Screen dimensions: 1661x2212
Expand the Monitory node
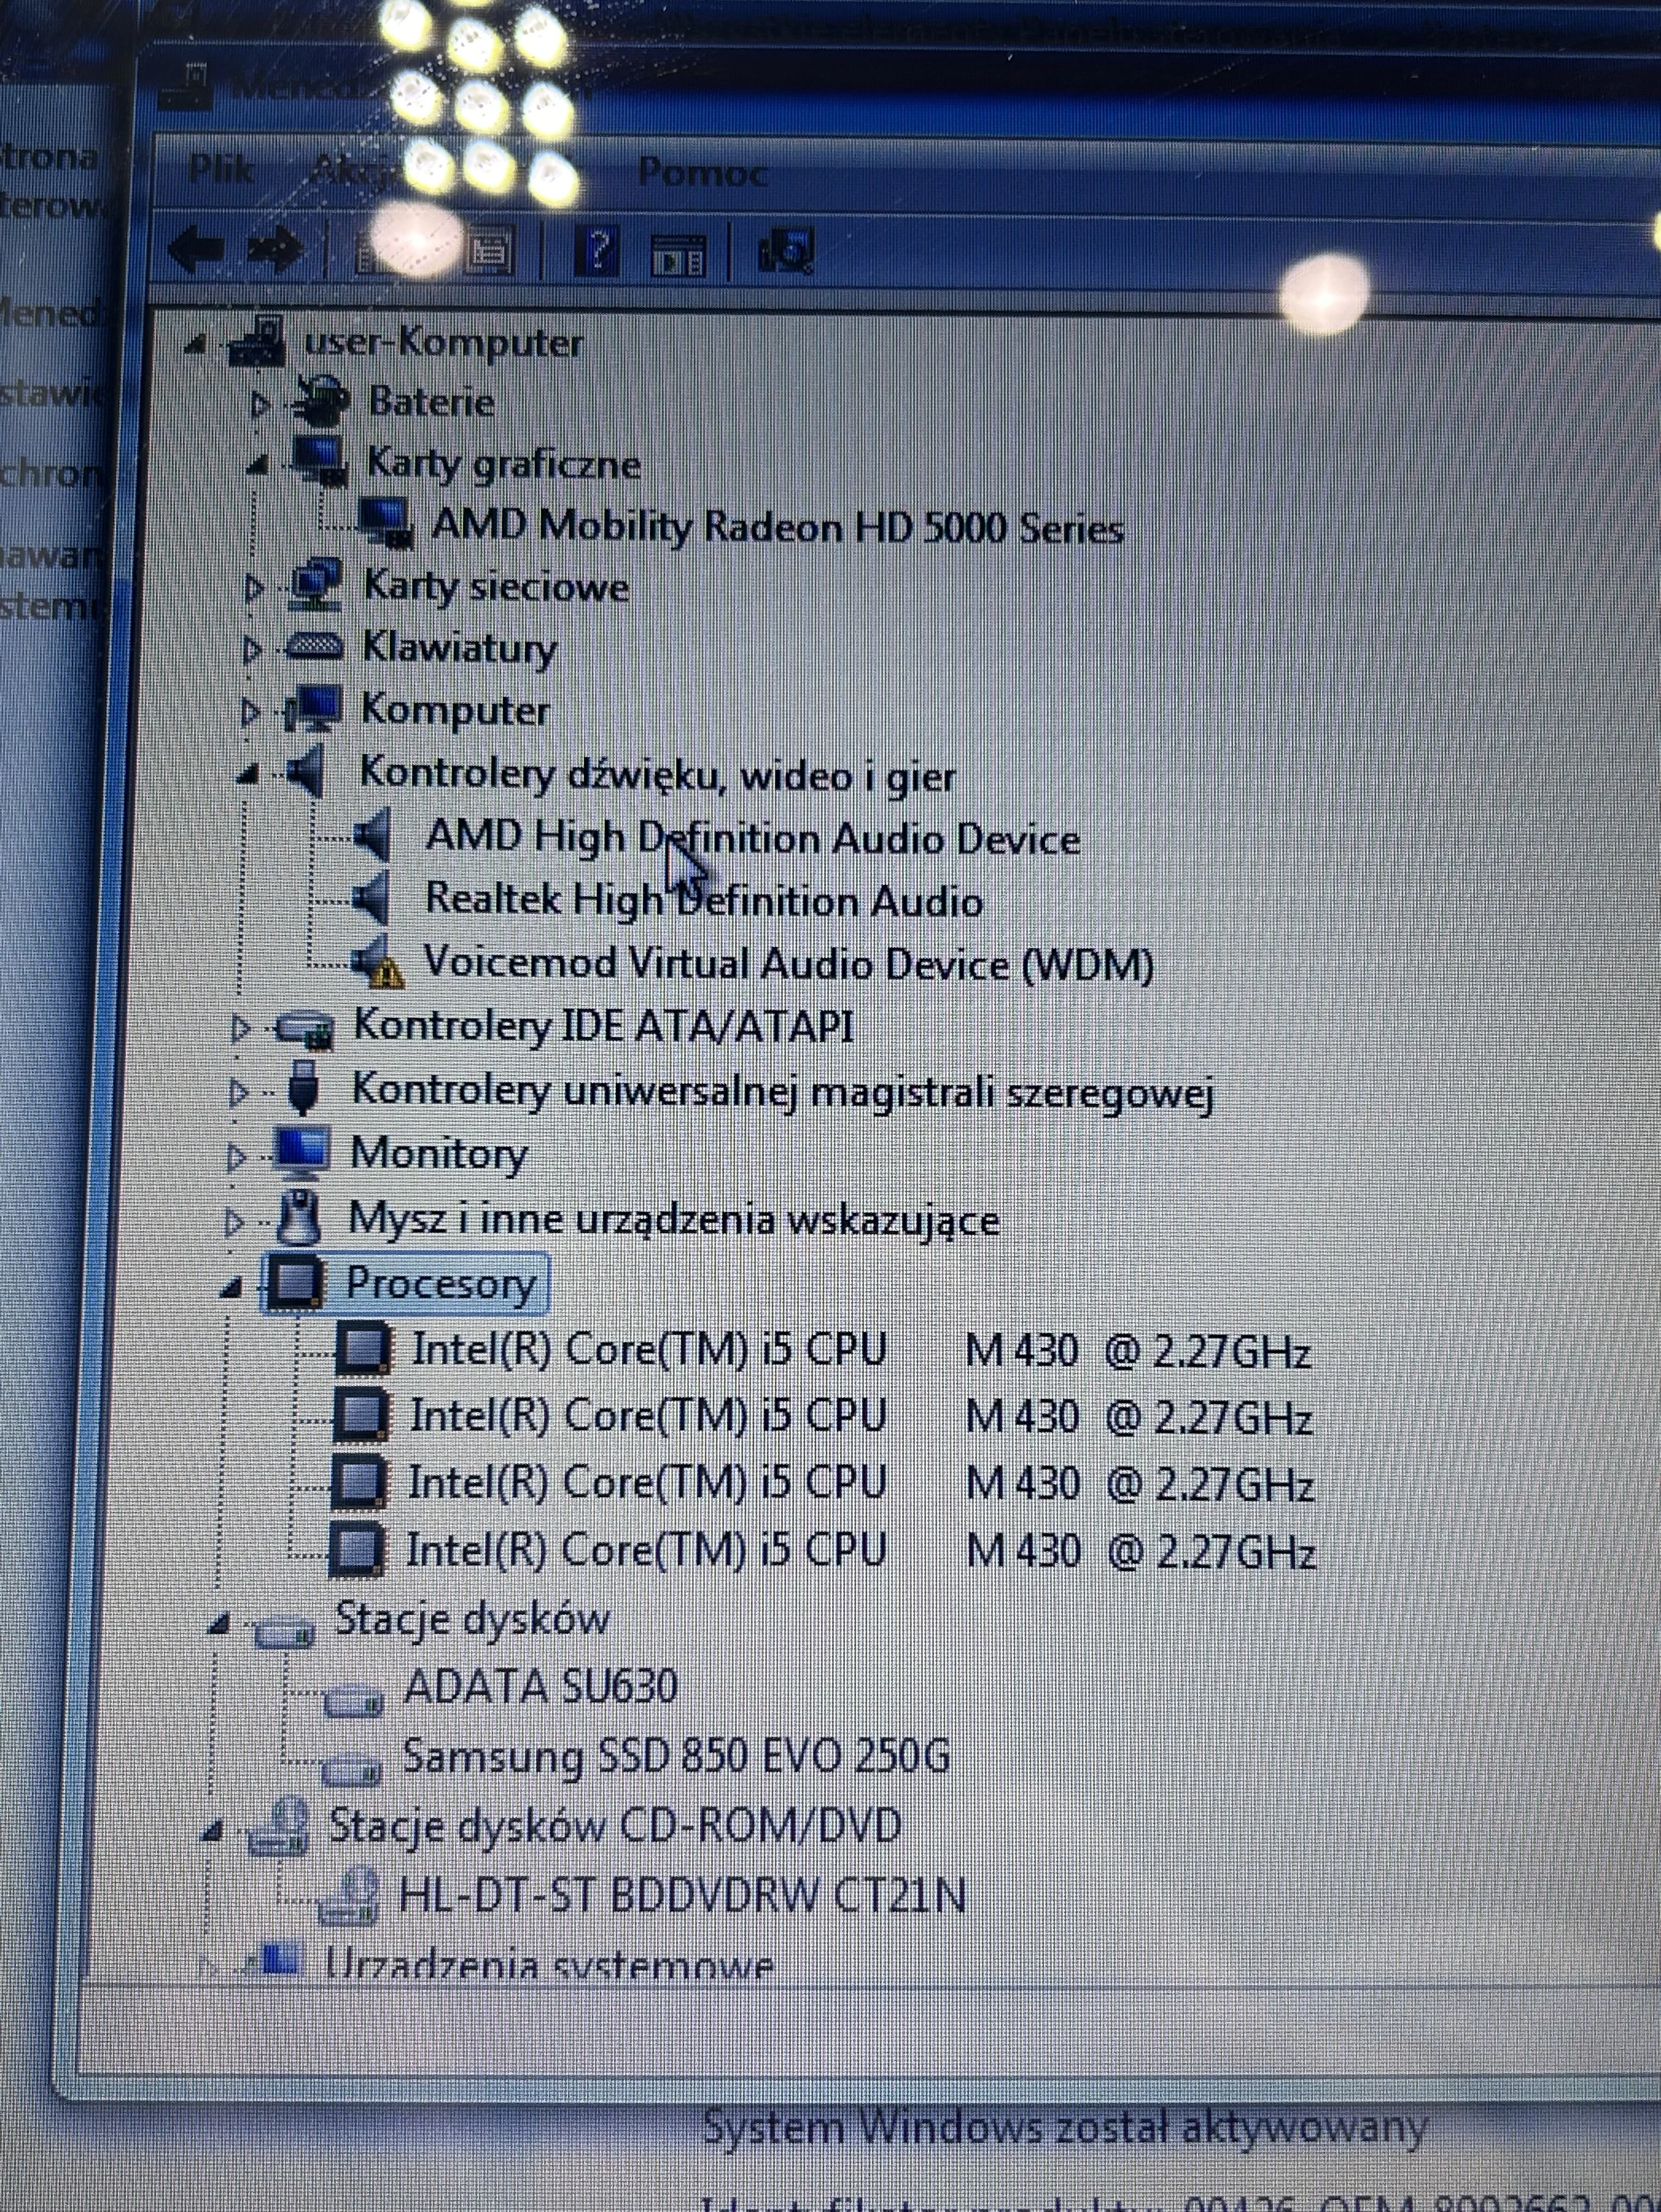click(x=236, y=1158)
